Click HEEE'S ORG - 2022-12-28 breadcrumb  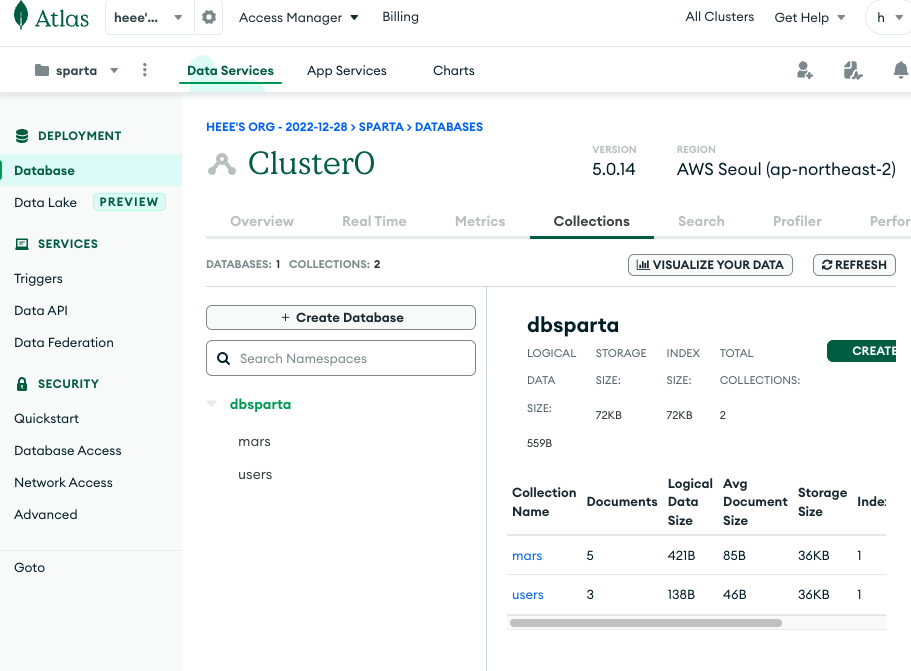[x=277, y=127]
